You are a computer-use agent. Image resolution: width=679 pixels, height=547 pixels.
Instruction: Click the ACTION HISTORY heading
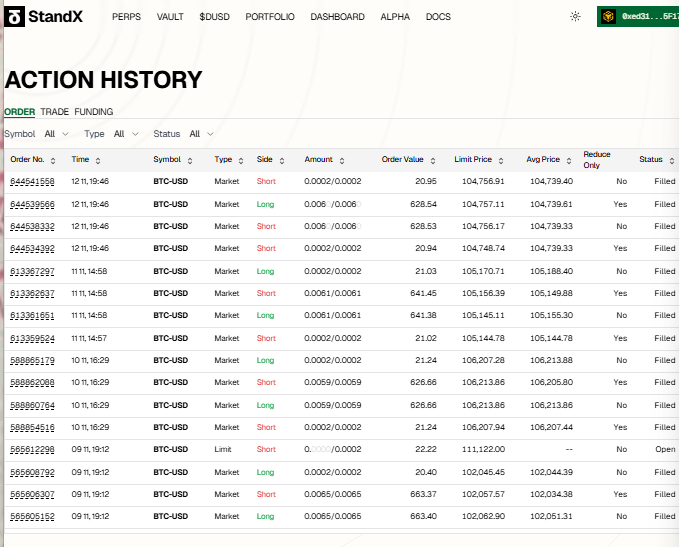[x=103, y=80]
